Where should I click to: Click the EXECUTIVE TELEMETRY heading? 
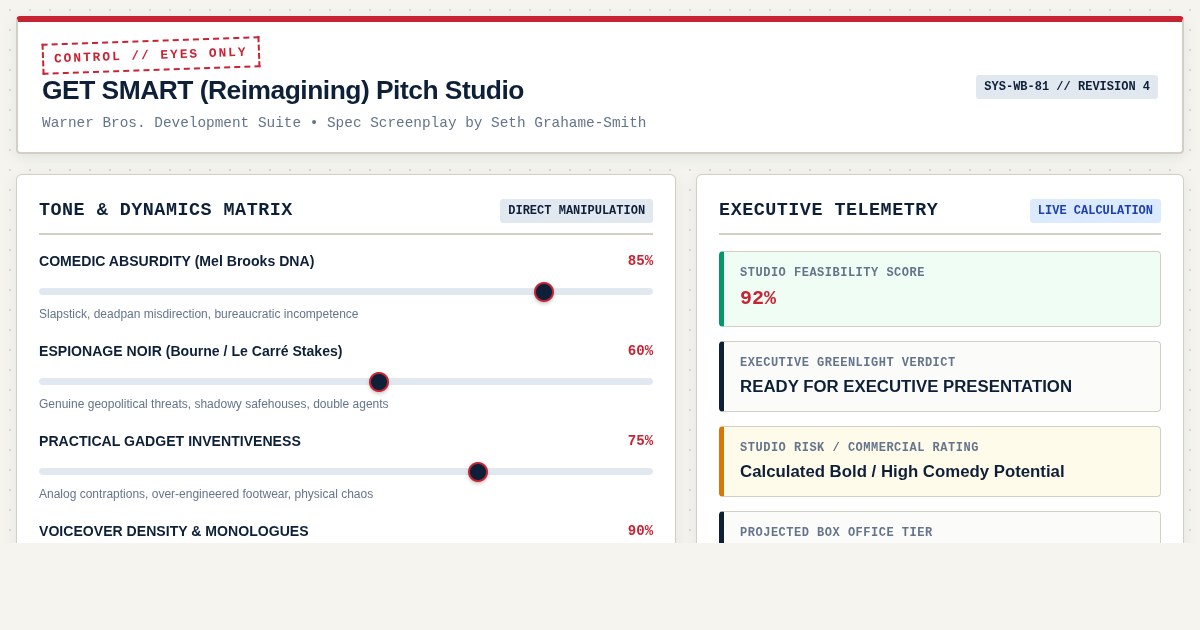(x=829, y=210)
